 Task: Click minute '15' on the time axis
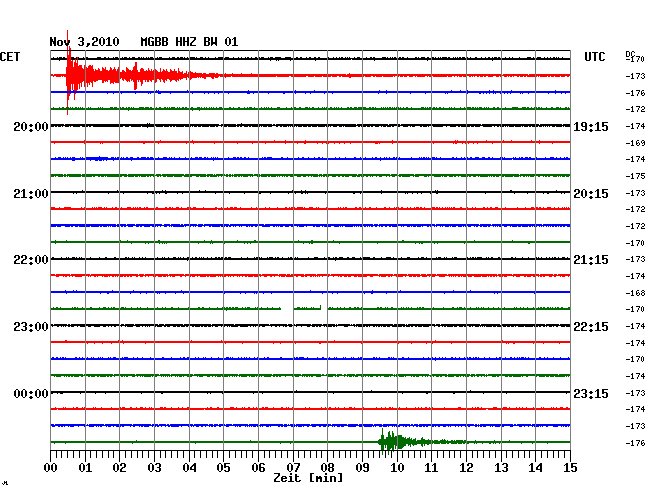pyautogui.click(x=570, y=467)
